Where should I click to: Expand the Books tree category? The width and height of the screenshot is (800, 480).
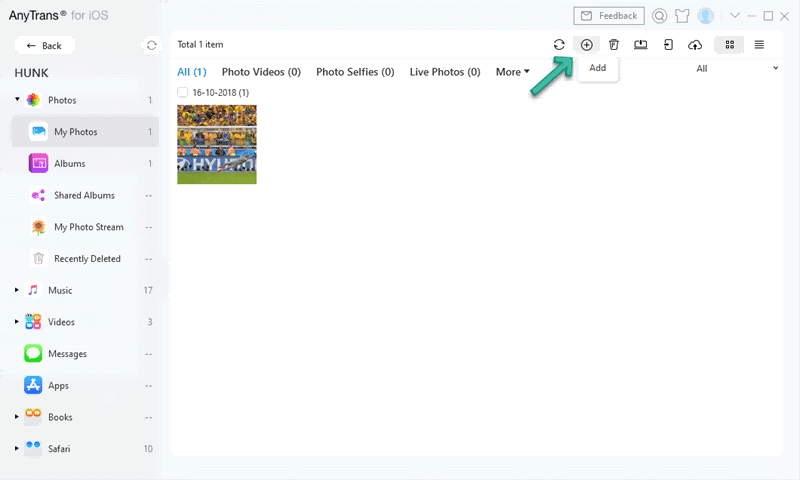pyautogui.click(x=17, y=417)
